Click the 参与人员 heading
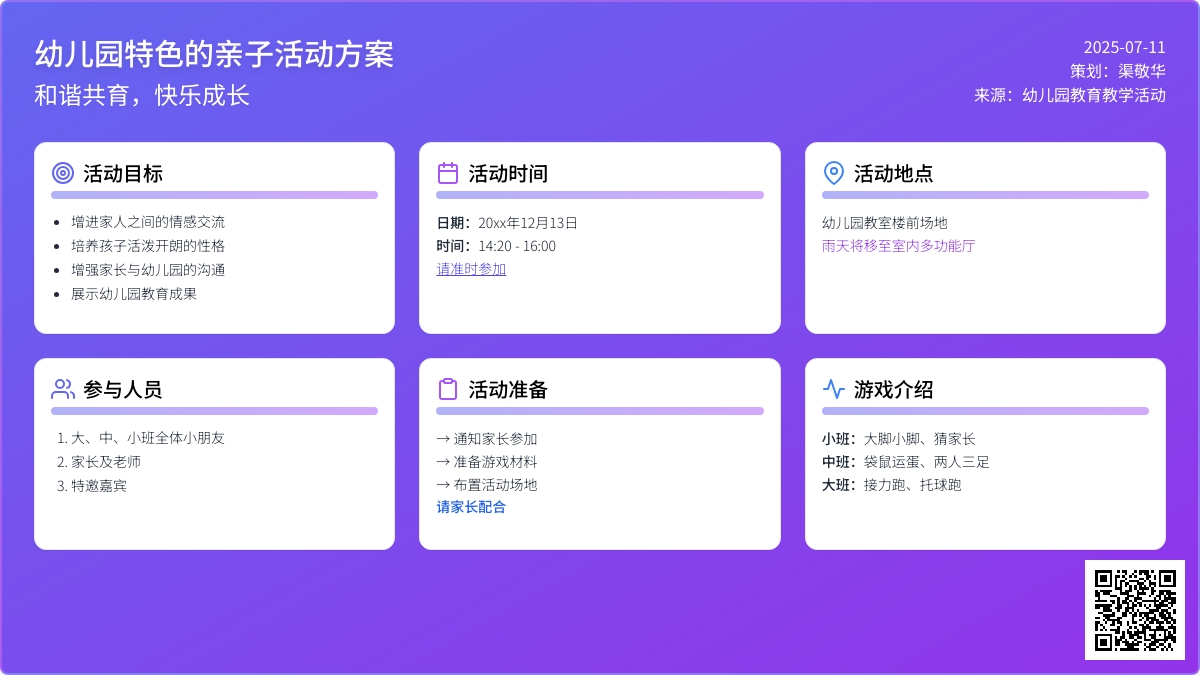The height and width of the screenshot is (675, 1200). coord(123,389)
